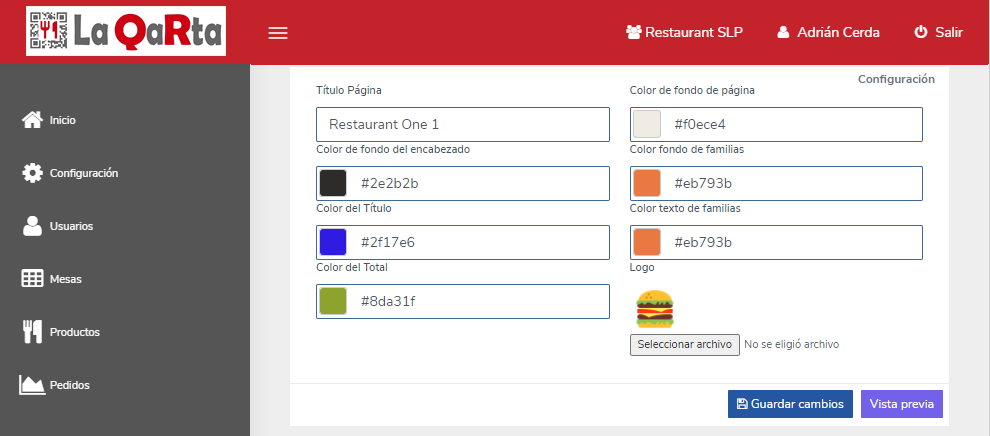The image size is (990, 436).
Task: Click the Inicio home icon
Action: (x=32, y=120)
